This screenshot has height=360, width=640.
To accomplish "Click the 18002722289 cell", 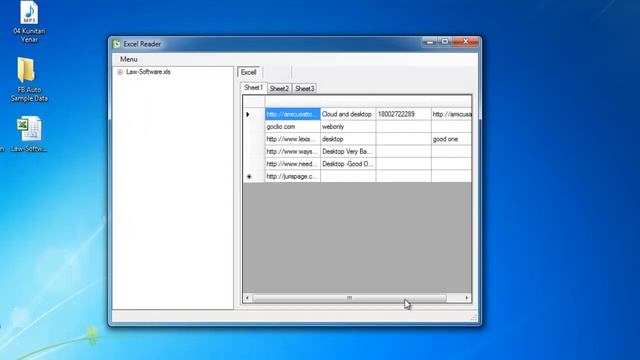I will point(403,114).
